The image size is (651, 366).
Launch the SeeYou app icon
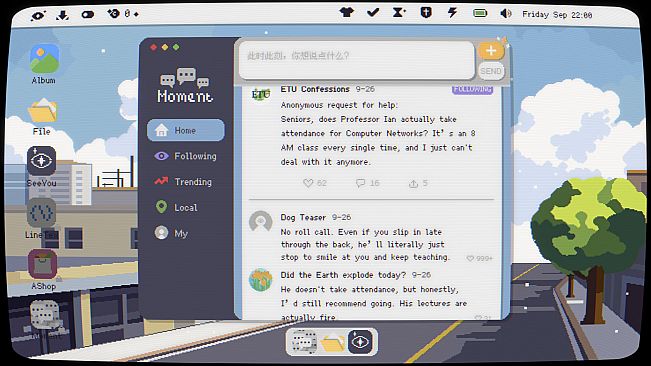click(42, 161)
